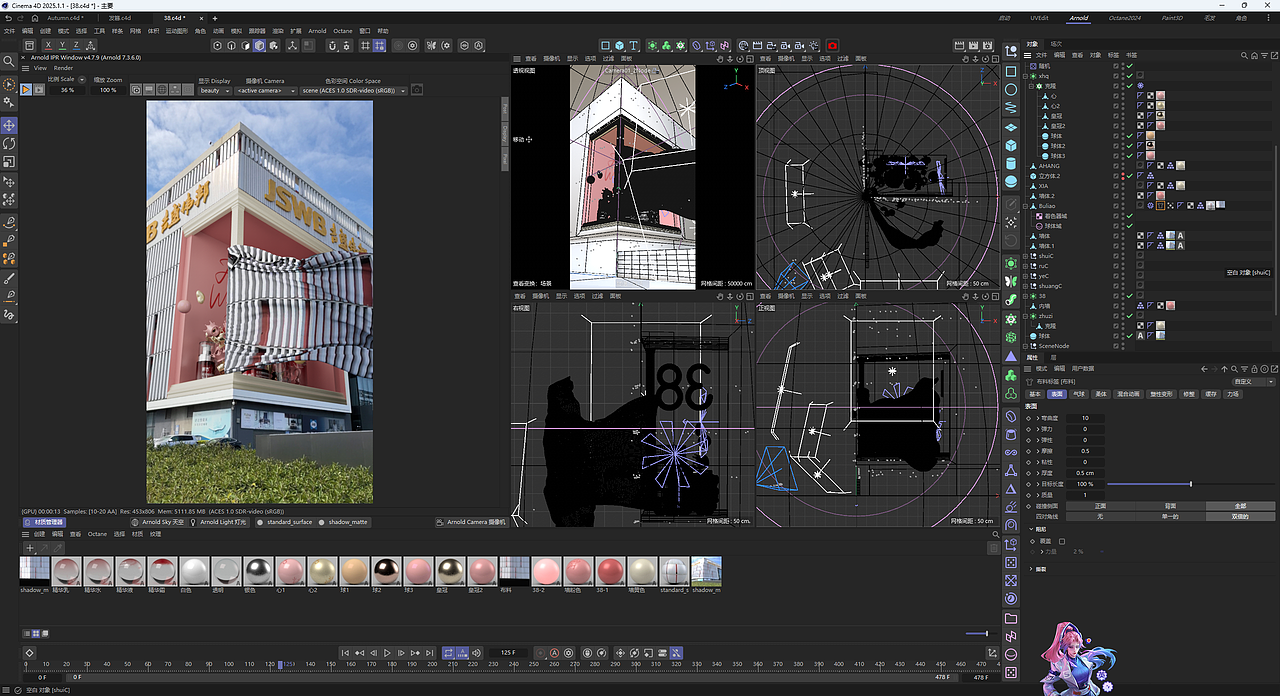This screenshot has height=696, width=1280.
Task: Toggle the green checkmark of object 38
Action: click(x=1129, y=296)
